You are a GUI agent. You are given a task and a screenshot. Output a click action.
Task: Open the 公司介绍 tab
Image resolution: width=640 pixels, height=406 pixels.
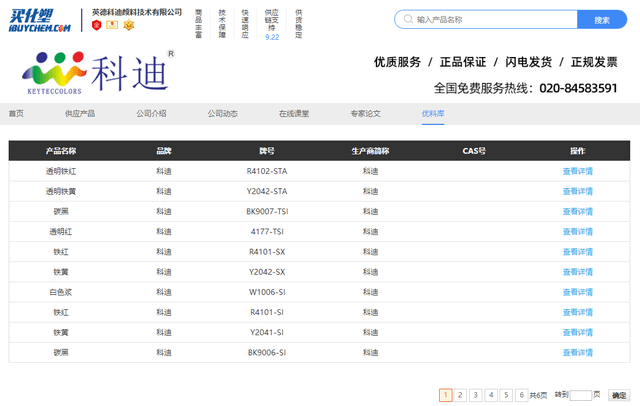(x=151, y=113)
